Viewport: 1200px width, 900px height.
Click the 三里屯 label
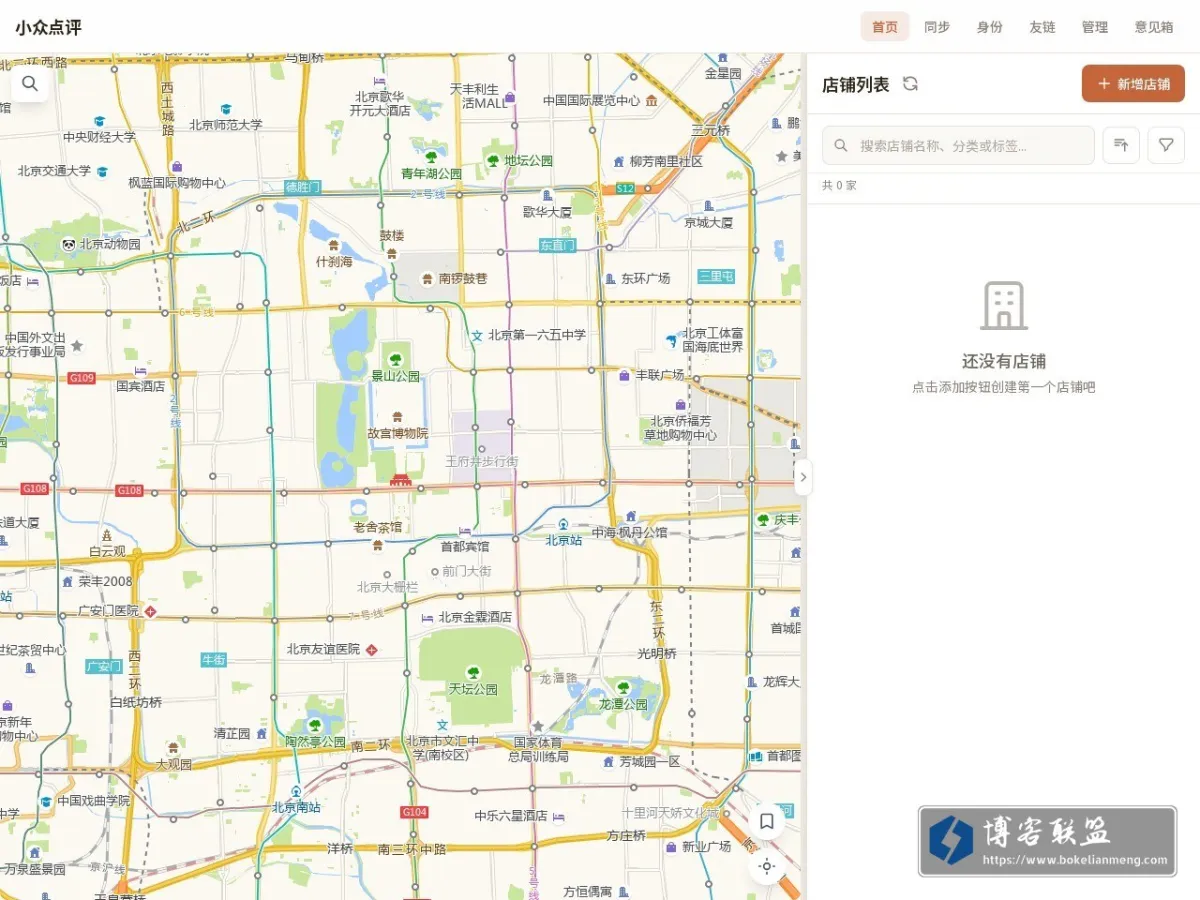coord(716,276)
